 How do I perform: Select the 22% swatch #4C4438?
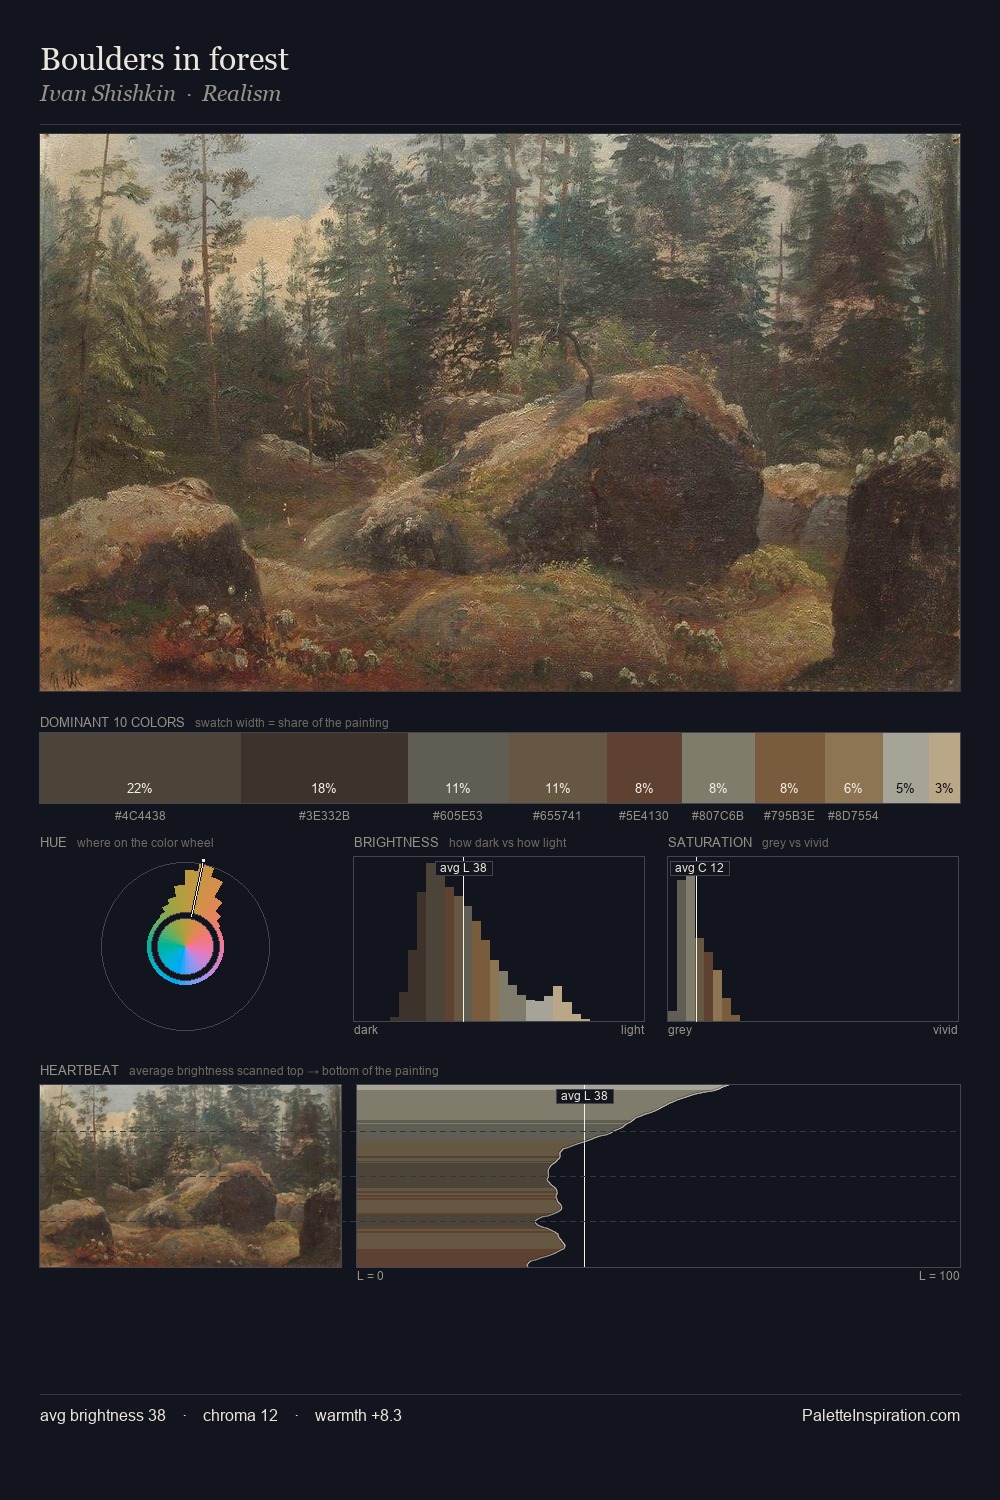140,768
